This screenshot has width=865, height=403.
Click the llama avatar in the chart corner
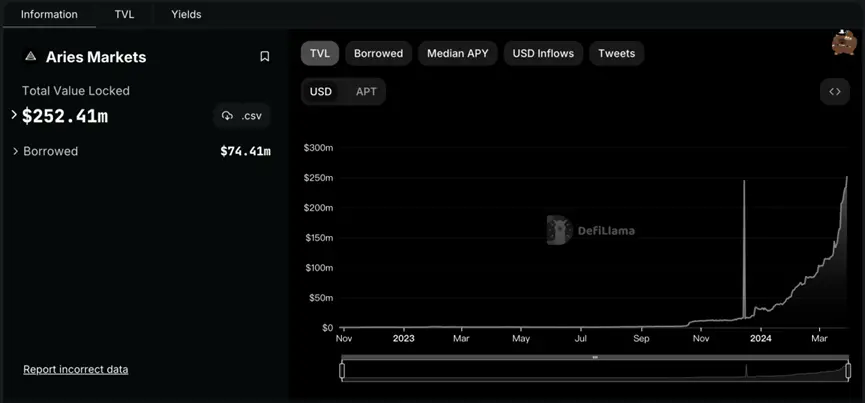point(843,42)
